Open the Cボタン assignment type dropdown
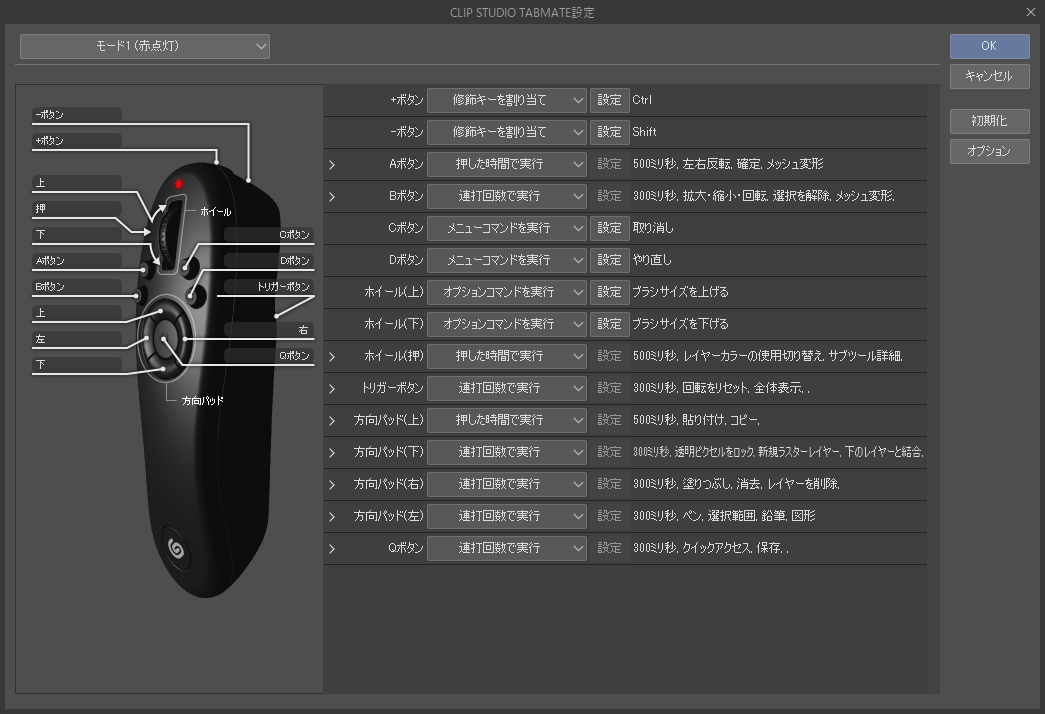 [507, 228]
